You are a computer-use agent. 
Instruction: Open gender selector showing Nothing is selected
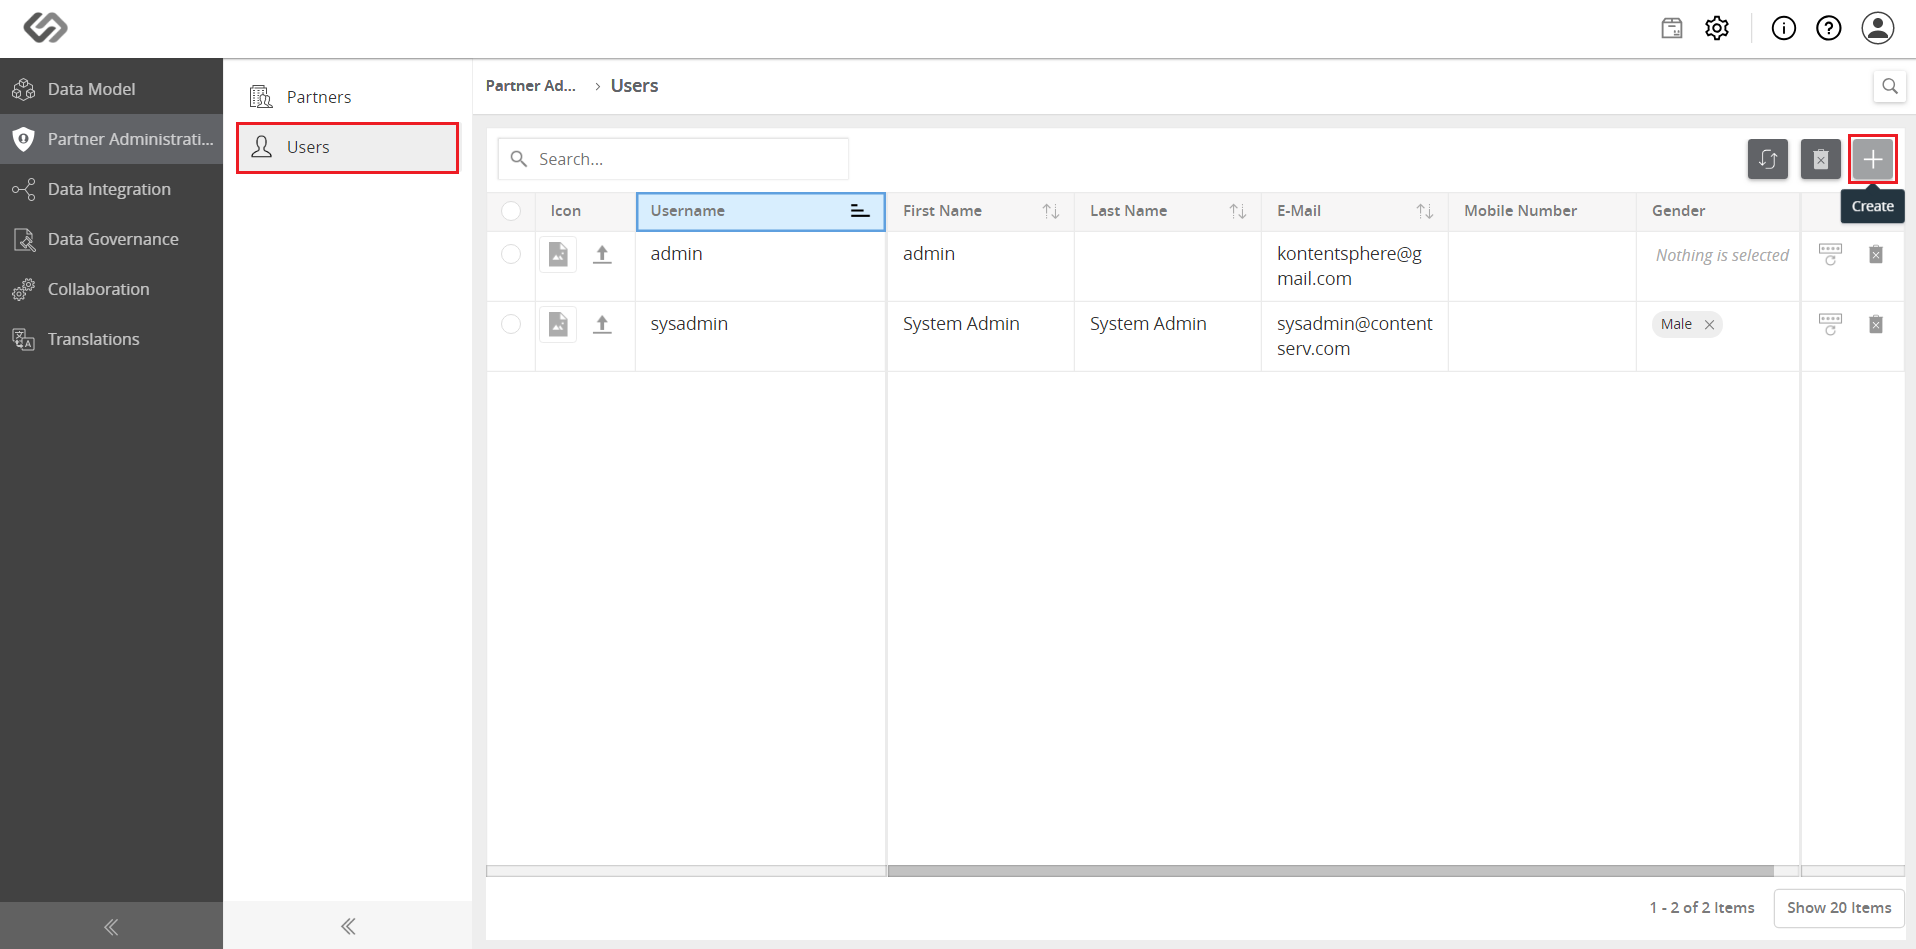pos(1721,255)
